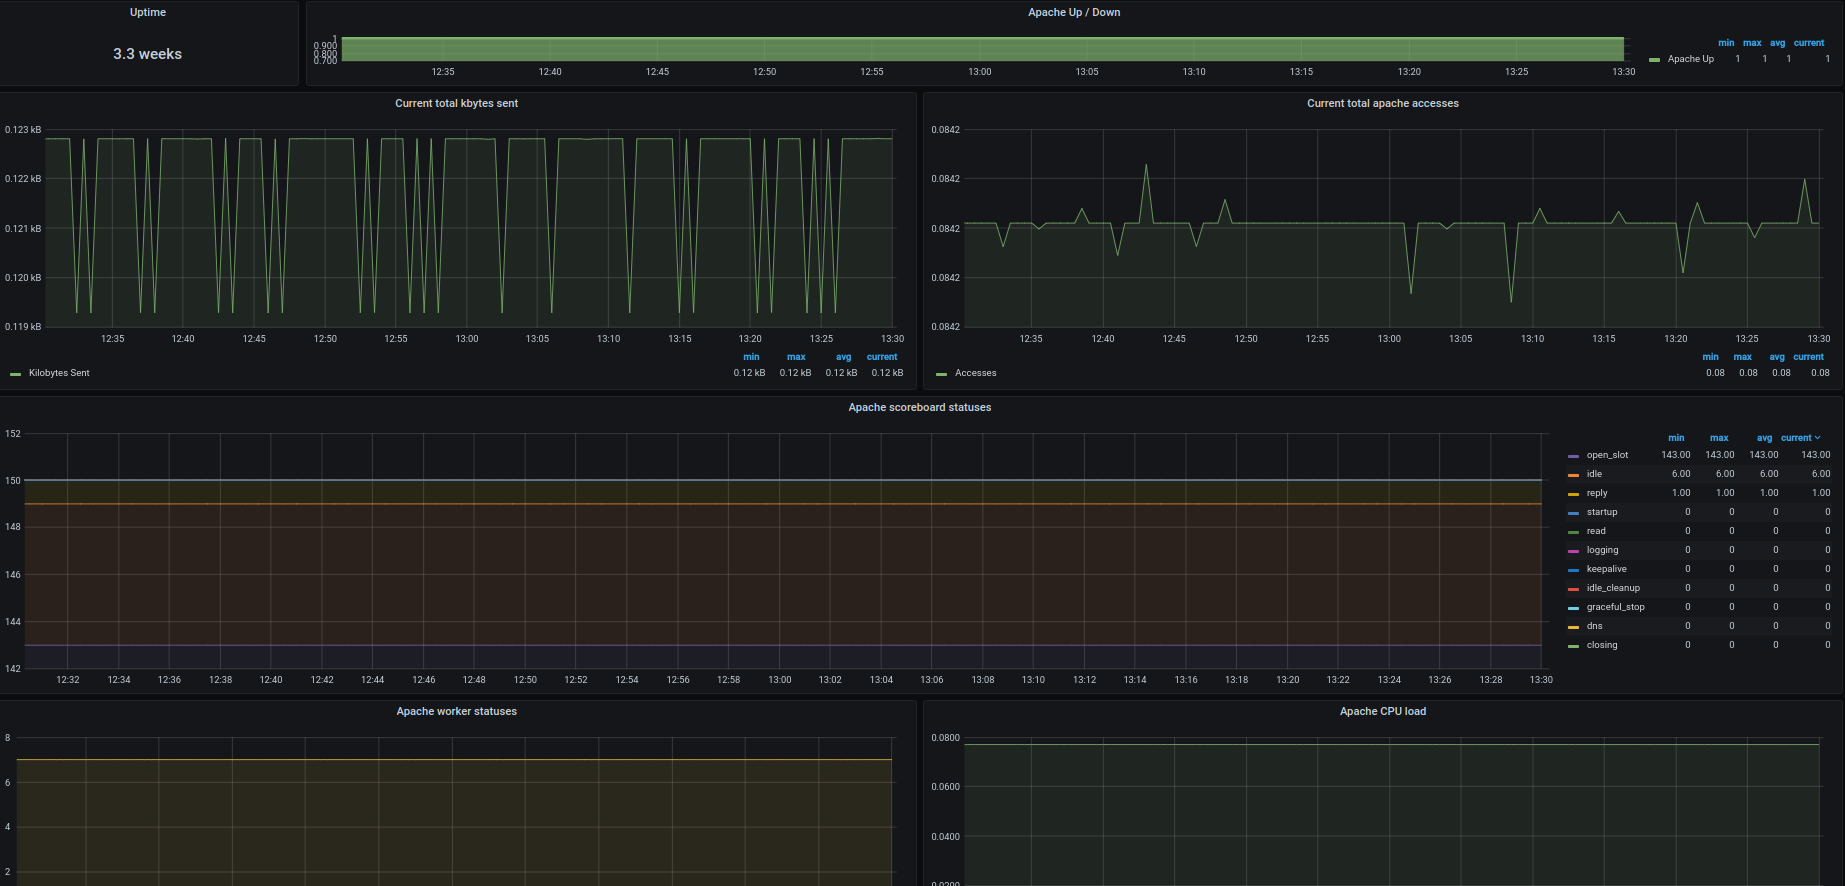Sort scoreboard legend by avg column
This screenshot has width=1845, height=886.
pyautogui.click(x=1764, y=438)
